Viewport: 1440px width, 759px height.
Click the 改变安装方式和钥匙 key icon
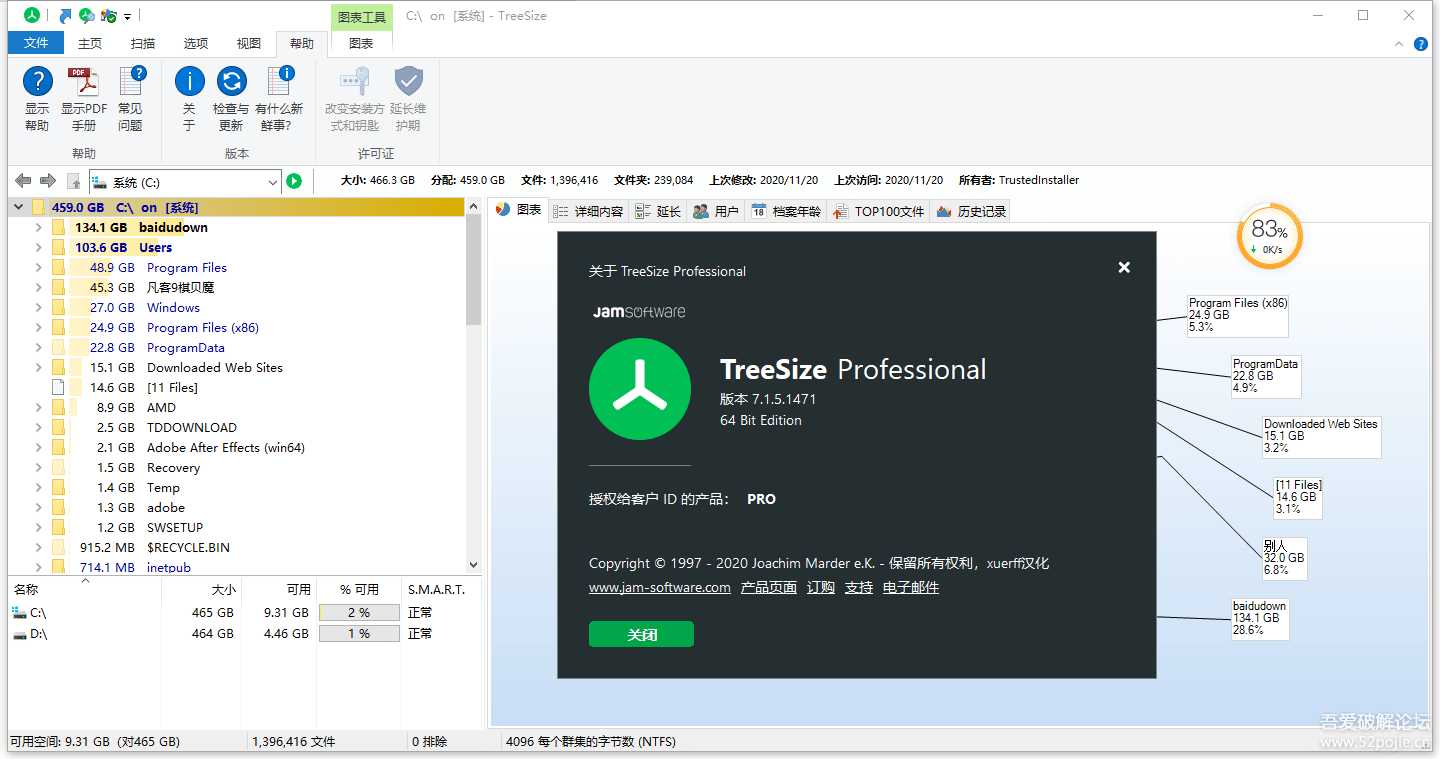(355, 81)
